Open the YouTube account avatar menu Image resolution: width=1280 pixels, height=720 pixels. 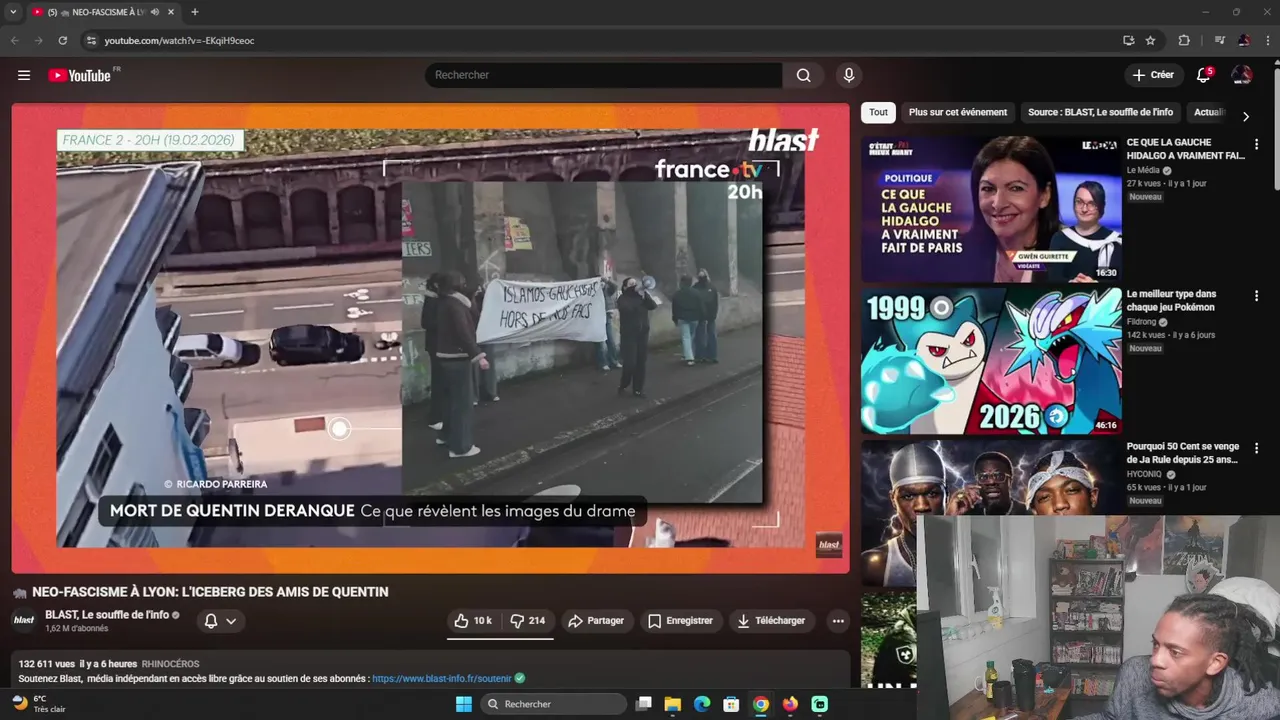[1241, 75]
